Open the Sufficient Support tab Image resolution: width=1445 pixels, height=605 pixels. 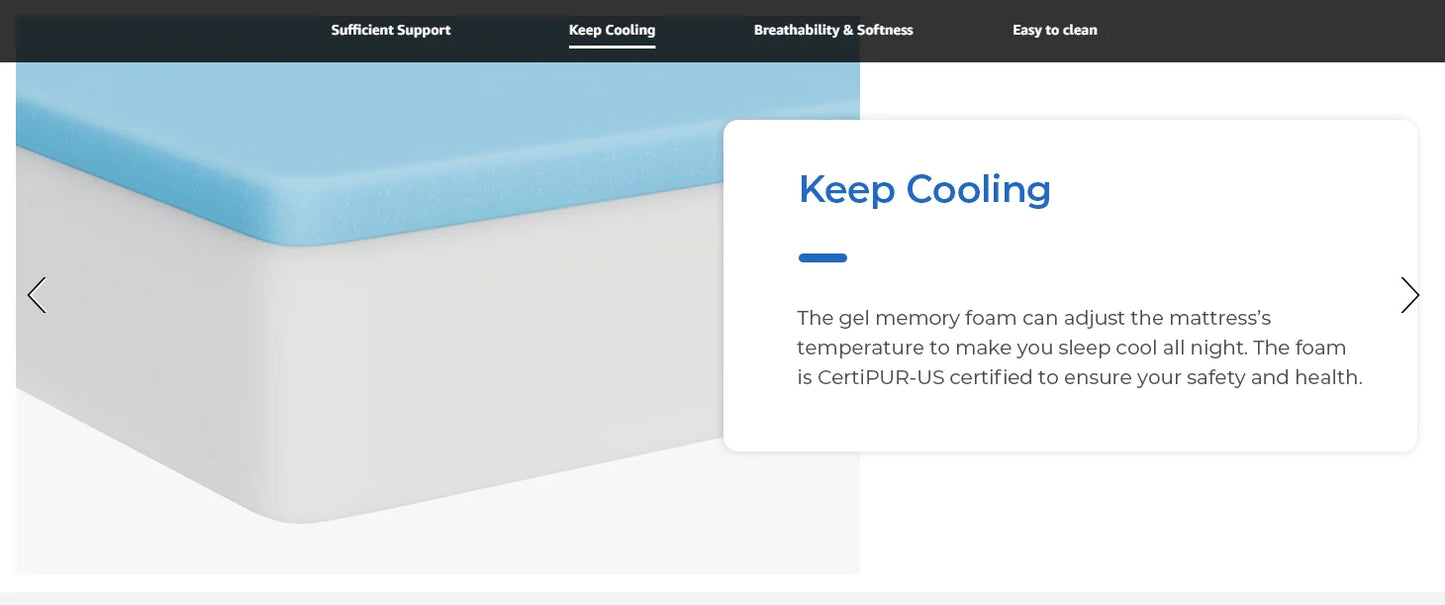point(391,30)
